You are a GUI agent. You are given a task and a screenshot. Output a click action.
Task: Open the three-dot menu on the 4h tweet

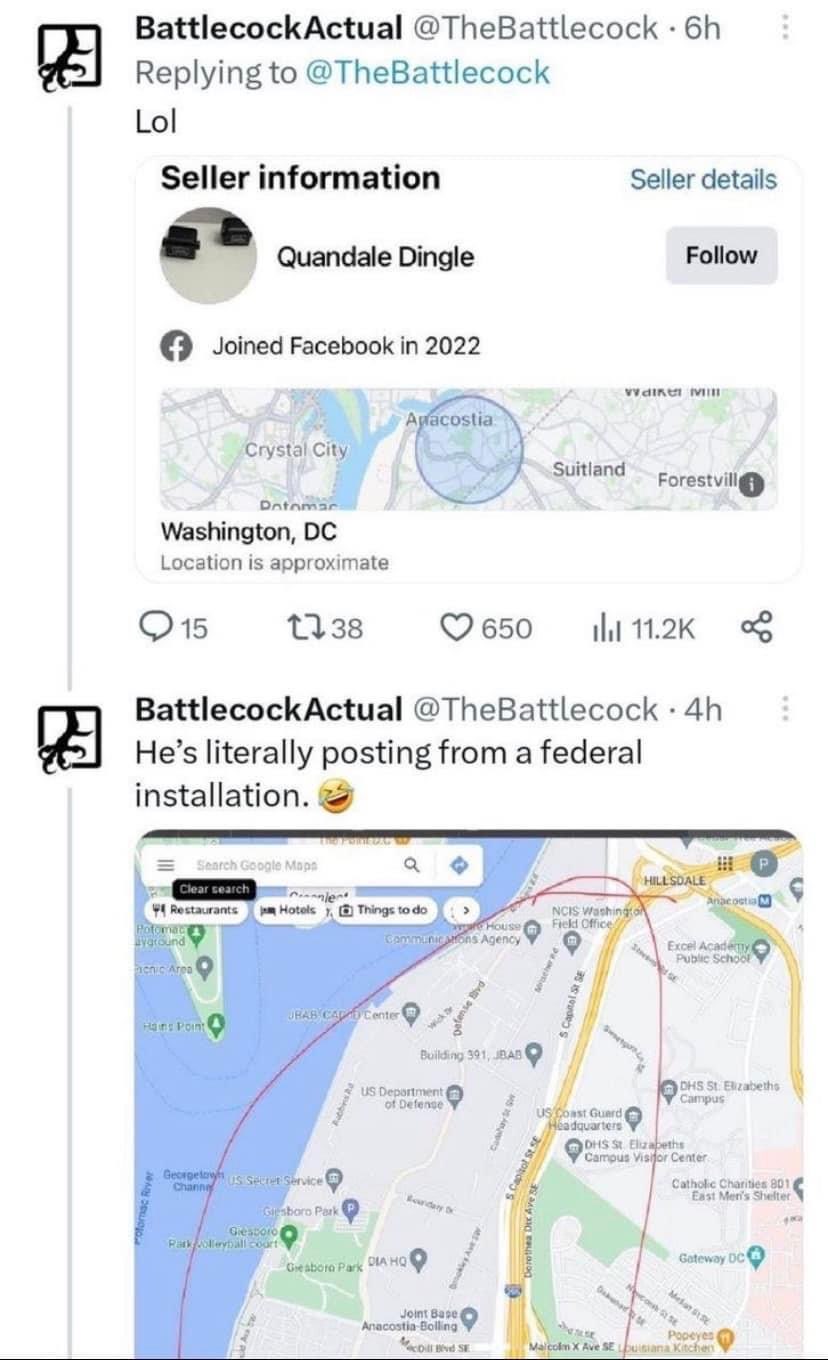785,709
